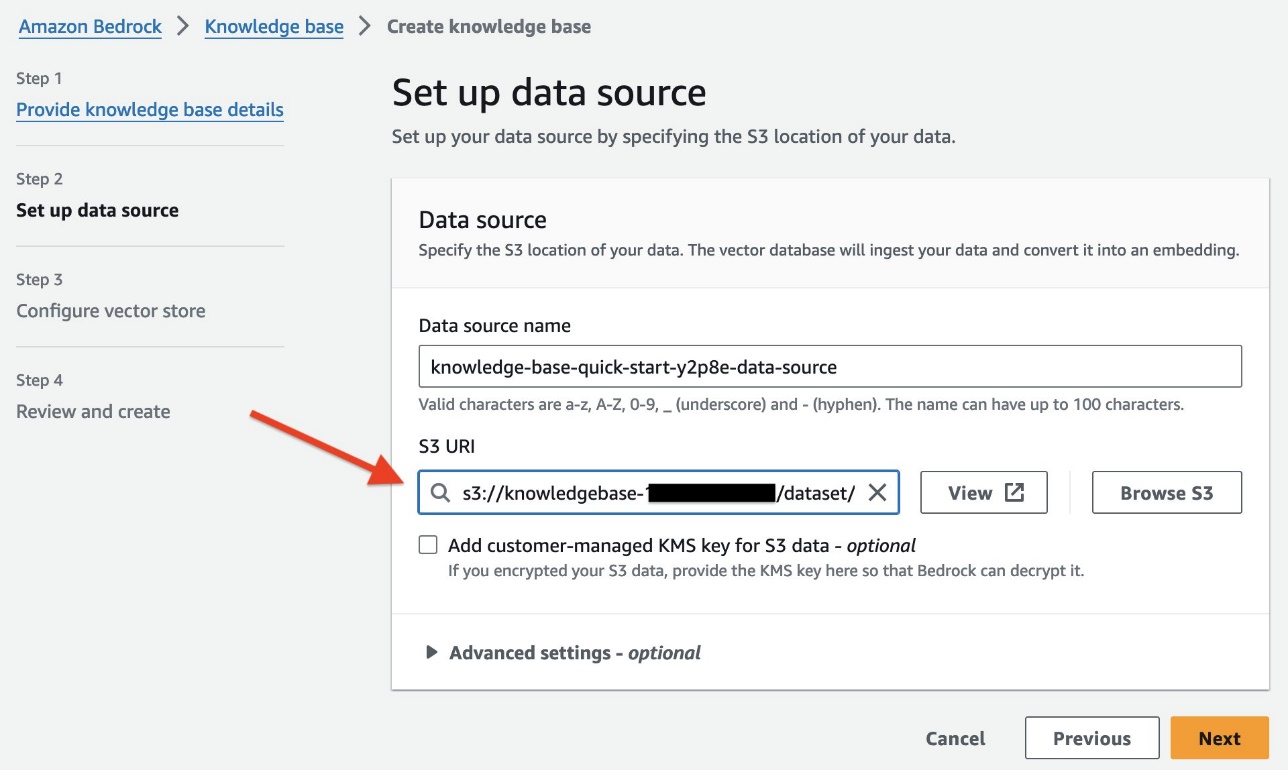Viewport: 1288px width, 770px height.
Task: Expand the Advanced settings section
Action: 564,653
